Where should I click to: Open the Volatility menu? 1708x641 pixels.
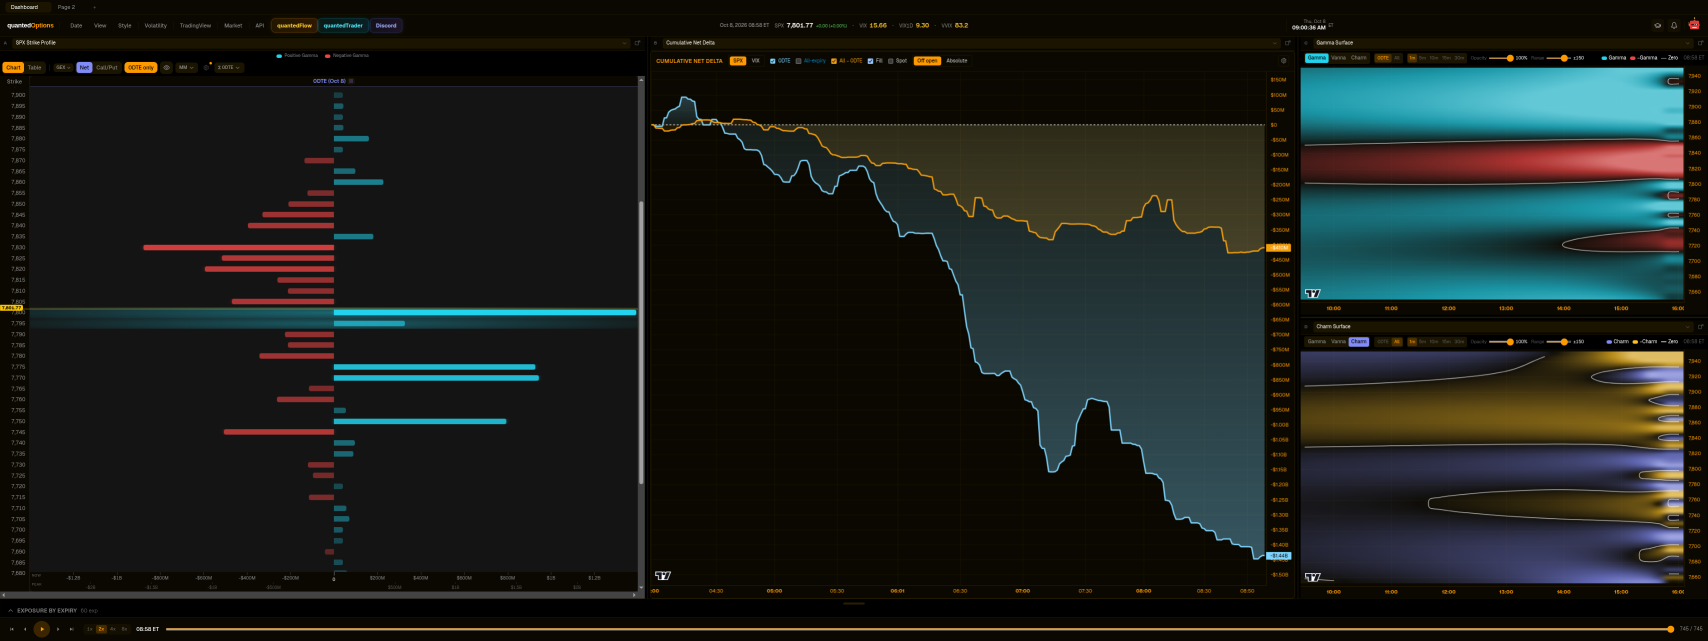click(x=156, y=25)
